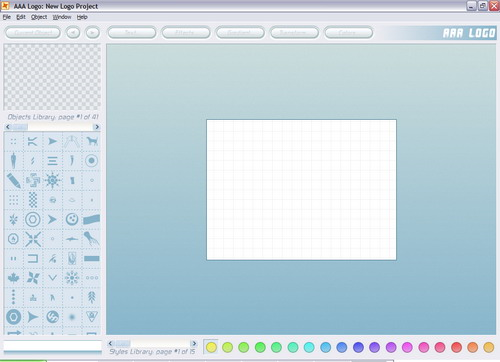Pick the pine tree shape
Viewport: 500px width, 362px height.
click(x=92, y=297)
